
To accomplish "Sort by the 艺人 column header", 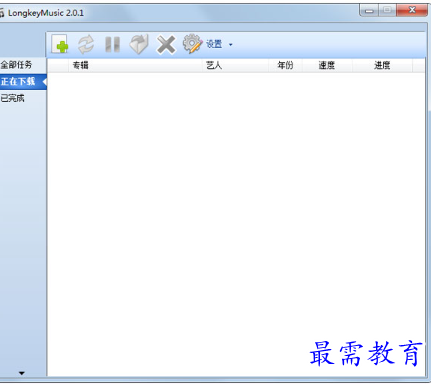I will click(x=235, y=65).
